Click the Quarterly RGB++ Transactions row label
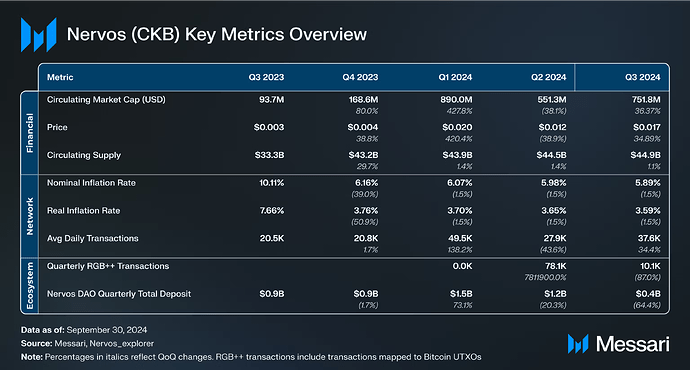The height and width of the screenshot is (370, 690). [108, 266]
